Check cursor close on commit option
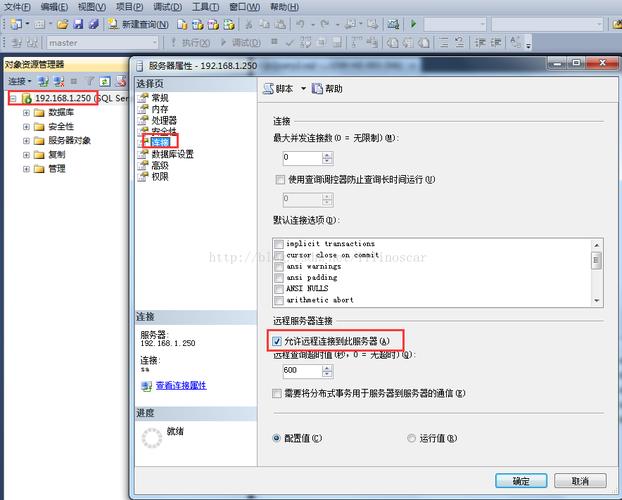 [x=279, y=255]
